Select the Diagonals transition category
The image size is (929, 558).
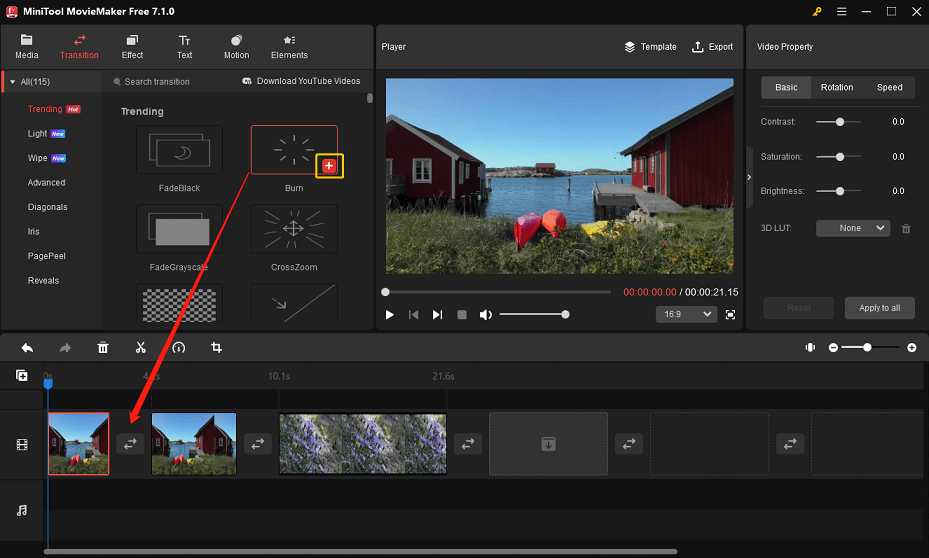(47, 207)
